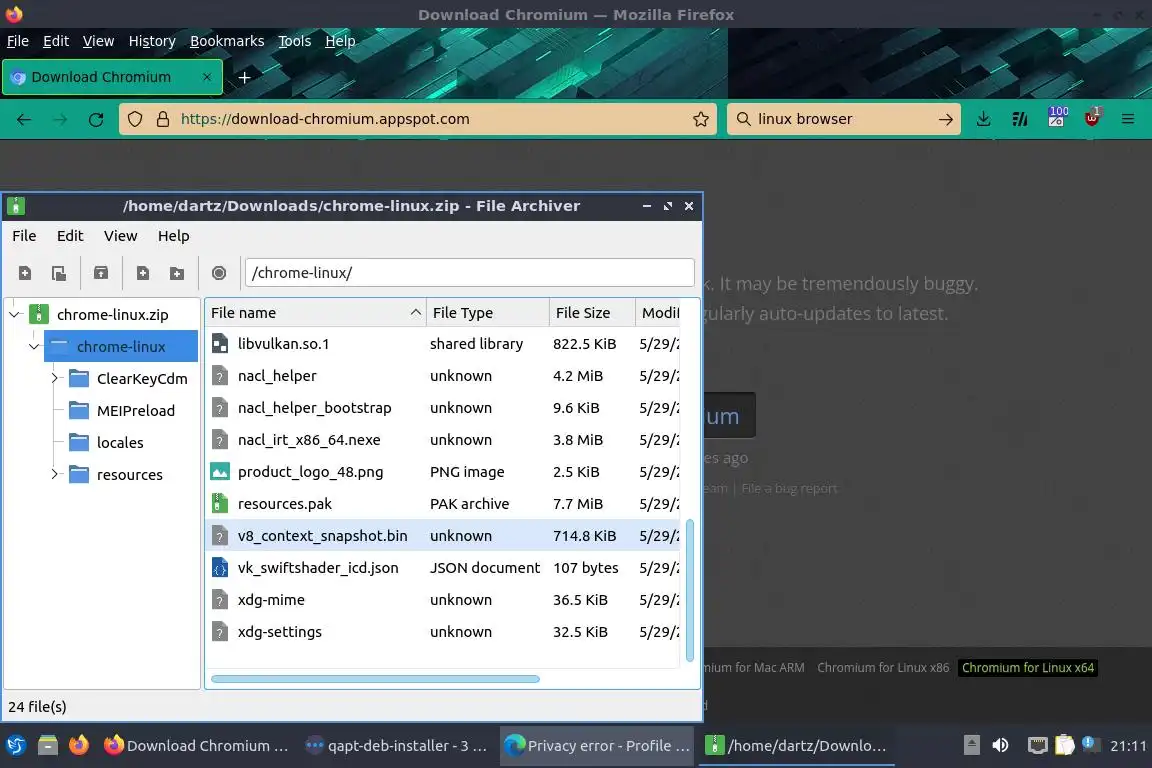1152x768 pixels.
Task: Sort by File Size column header
Action: (592, 312)
